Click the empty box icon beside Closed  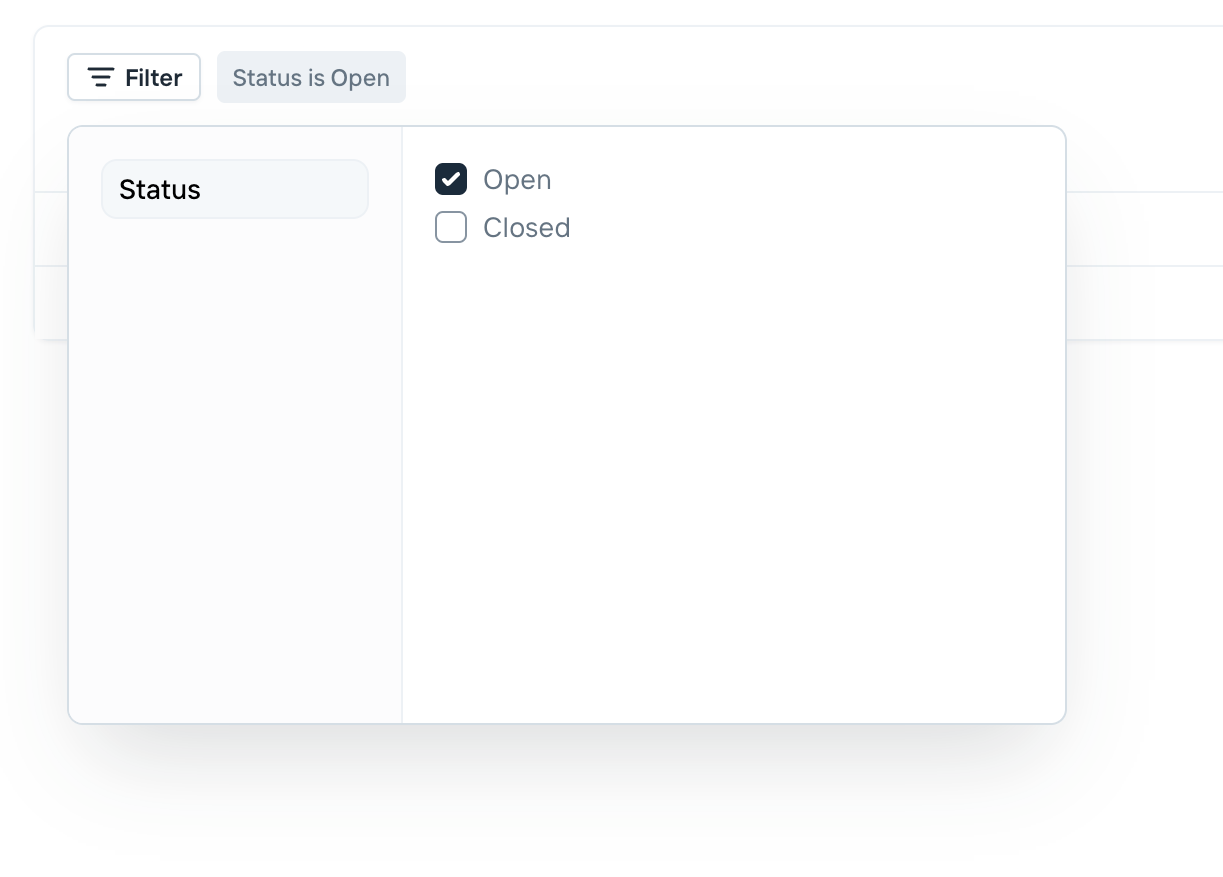click(x=451, y=227)
